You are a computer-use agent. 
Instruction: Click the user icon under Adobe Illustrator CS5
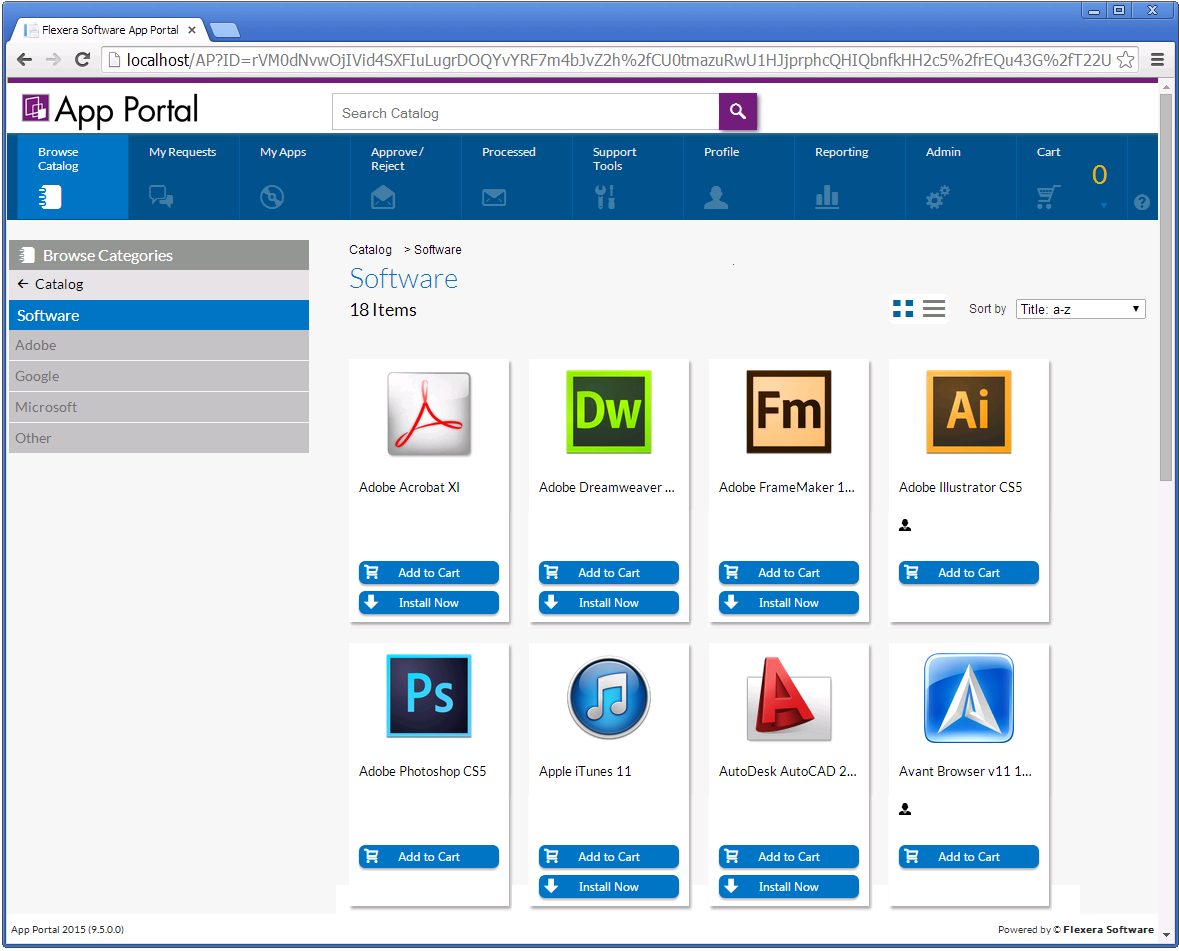905,524
